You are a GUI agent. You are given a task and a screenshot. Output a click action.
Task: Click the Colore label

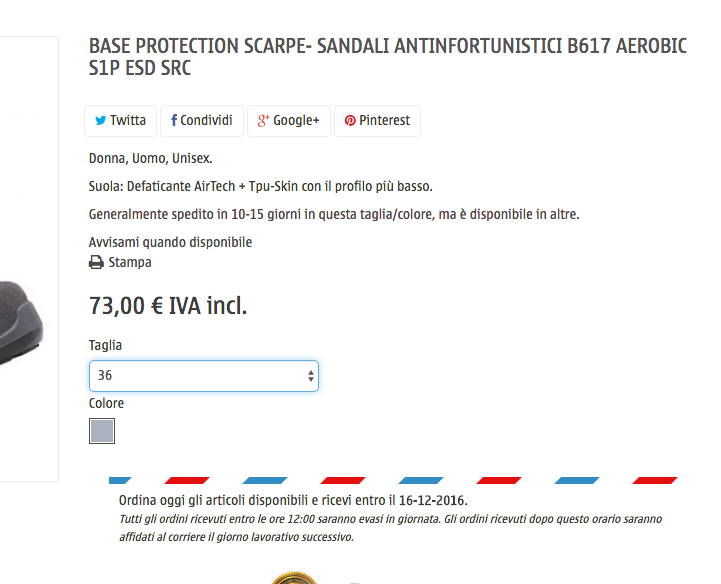tap(106, 403)
